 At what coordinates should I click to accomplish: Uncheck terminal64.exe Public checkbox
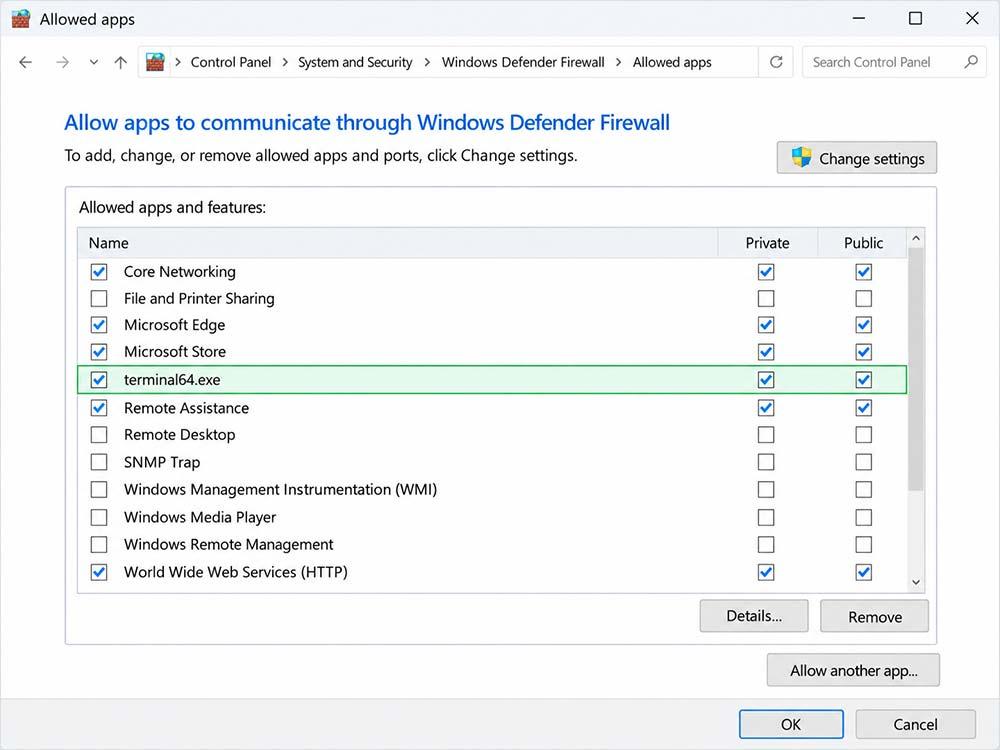(864, 380)
